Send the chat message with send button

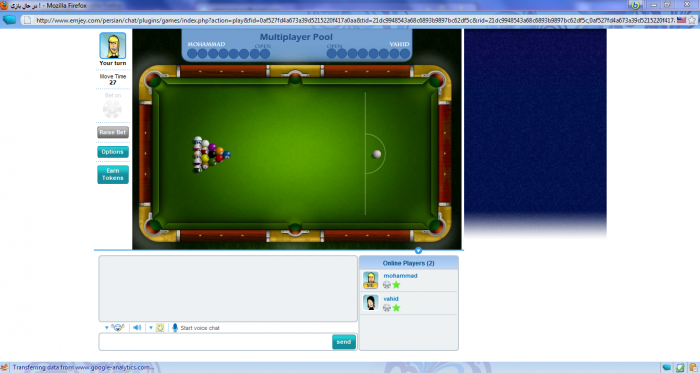click(344, 342)
